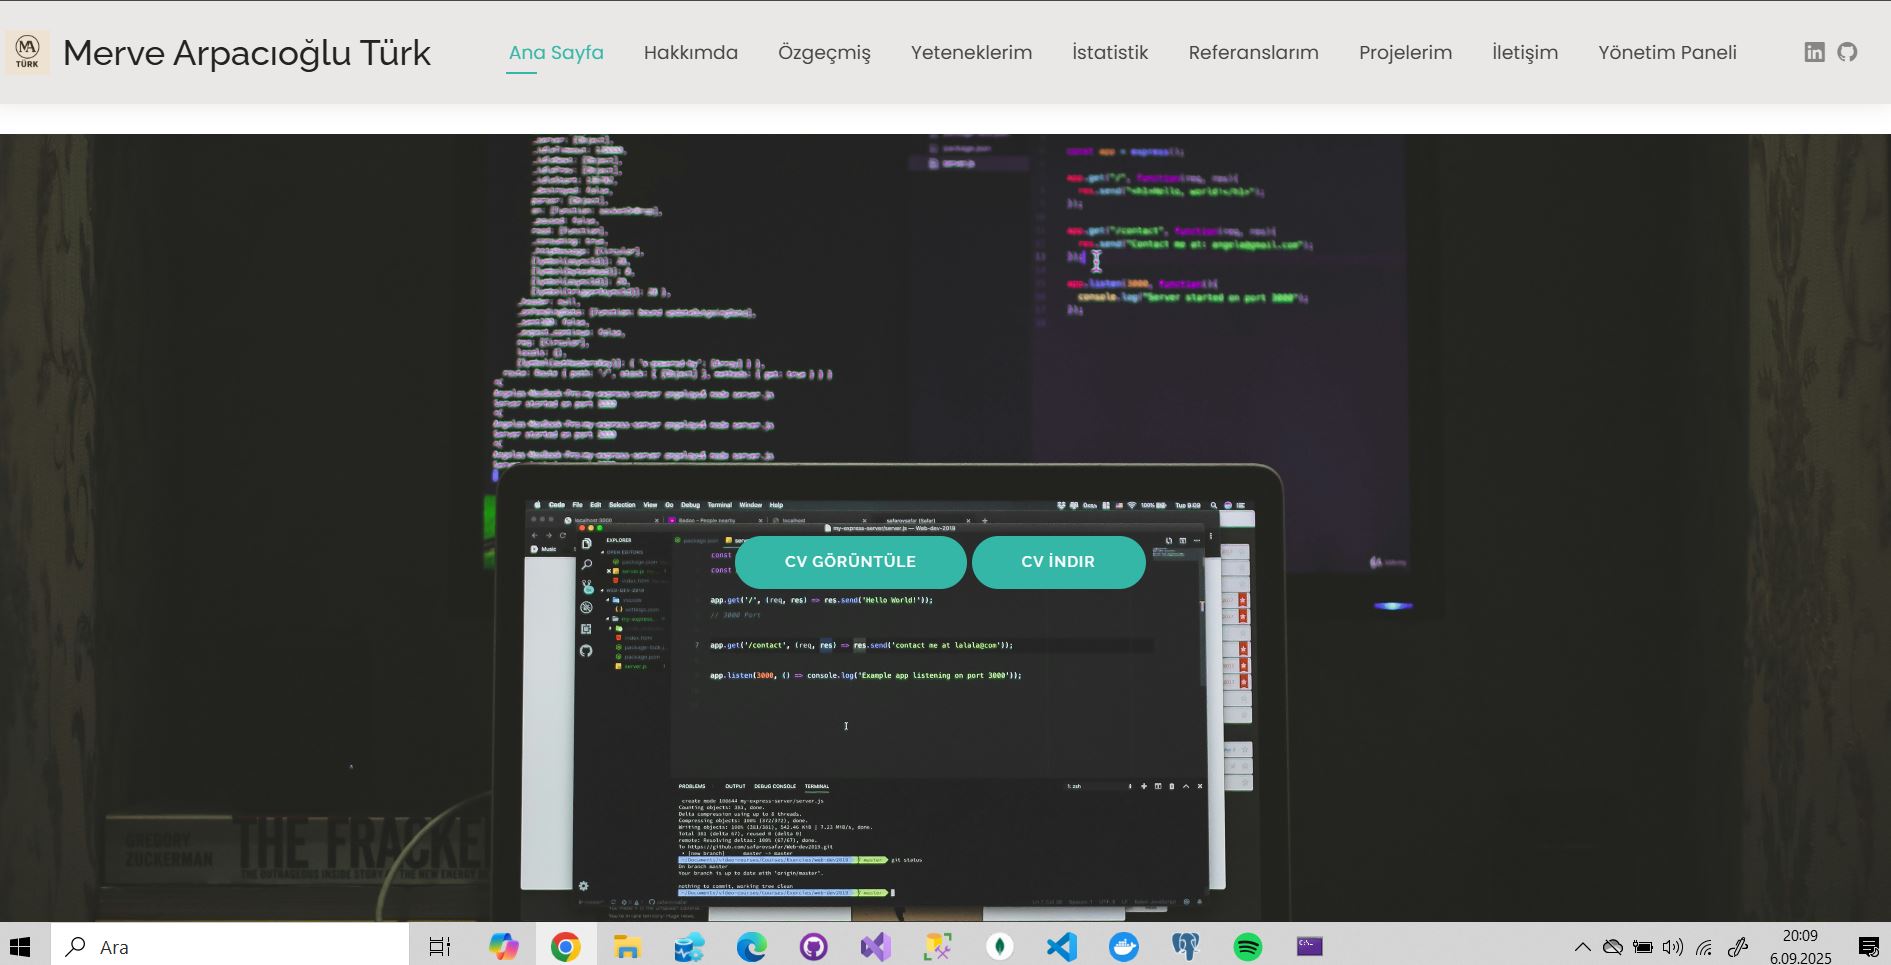
Task: Open Visual Studio Code from taskbar
Action: tap(1061, 946)
